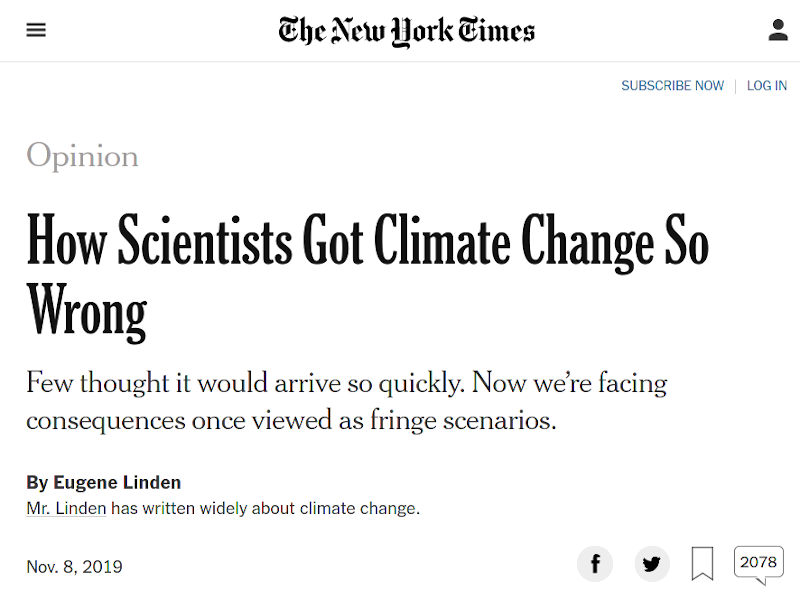
Task: Select the Nov. 8, 2019 date text
Action: 73,566
